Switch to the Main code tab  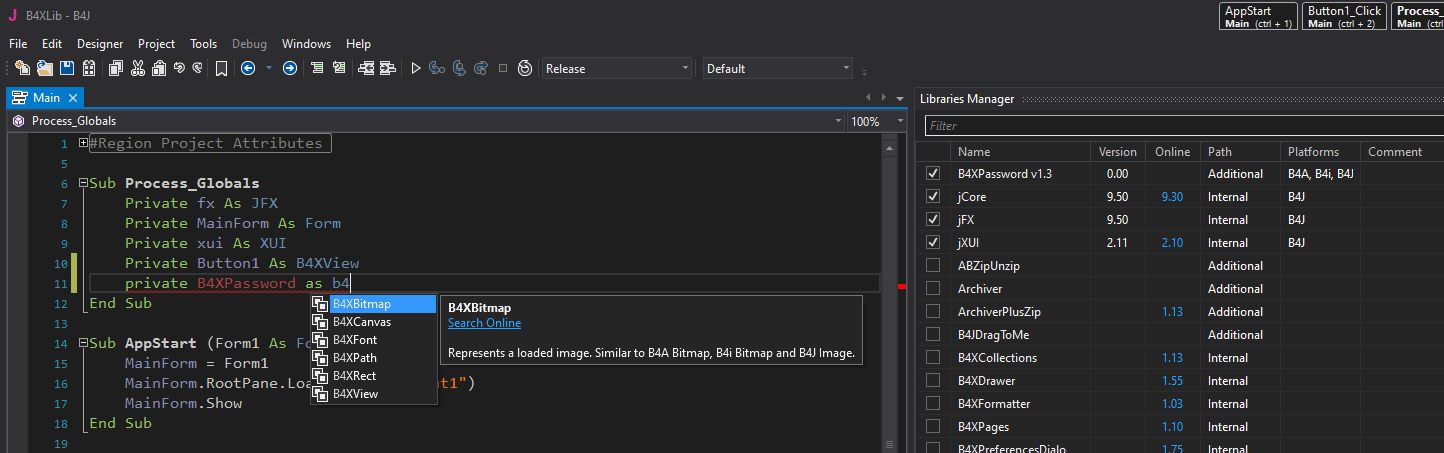click(x=45, y=98)
